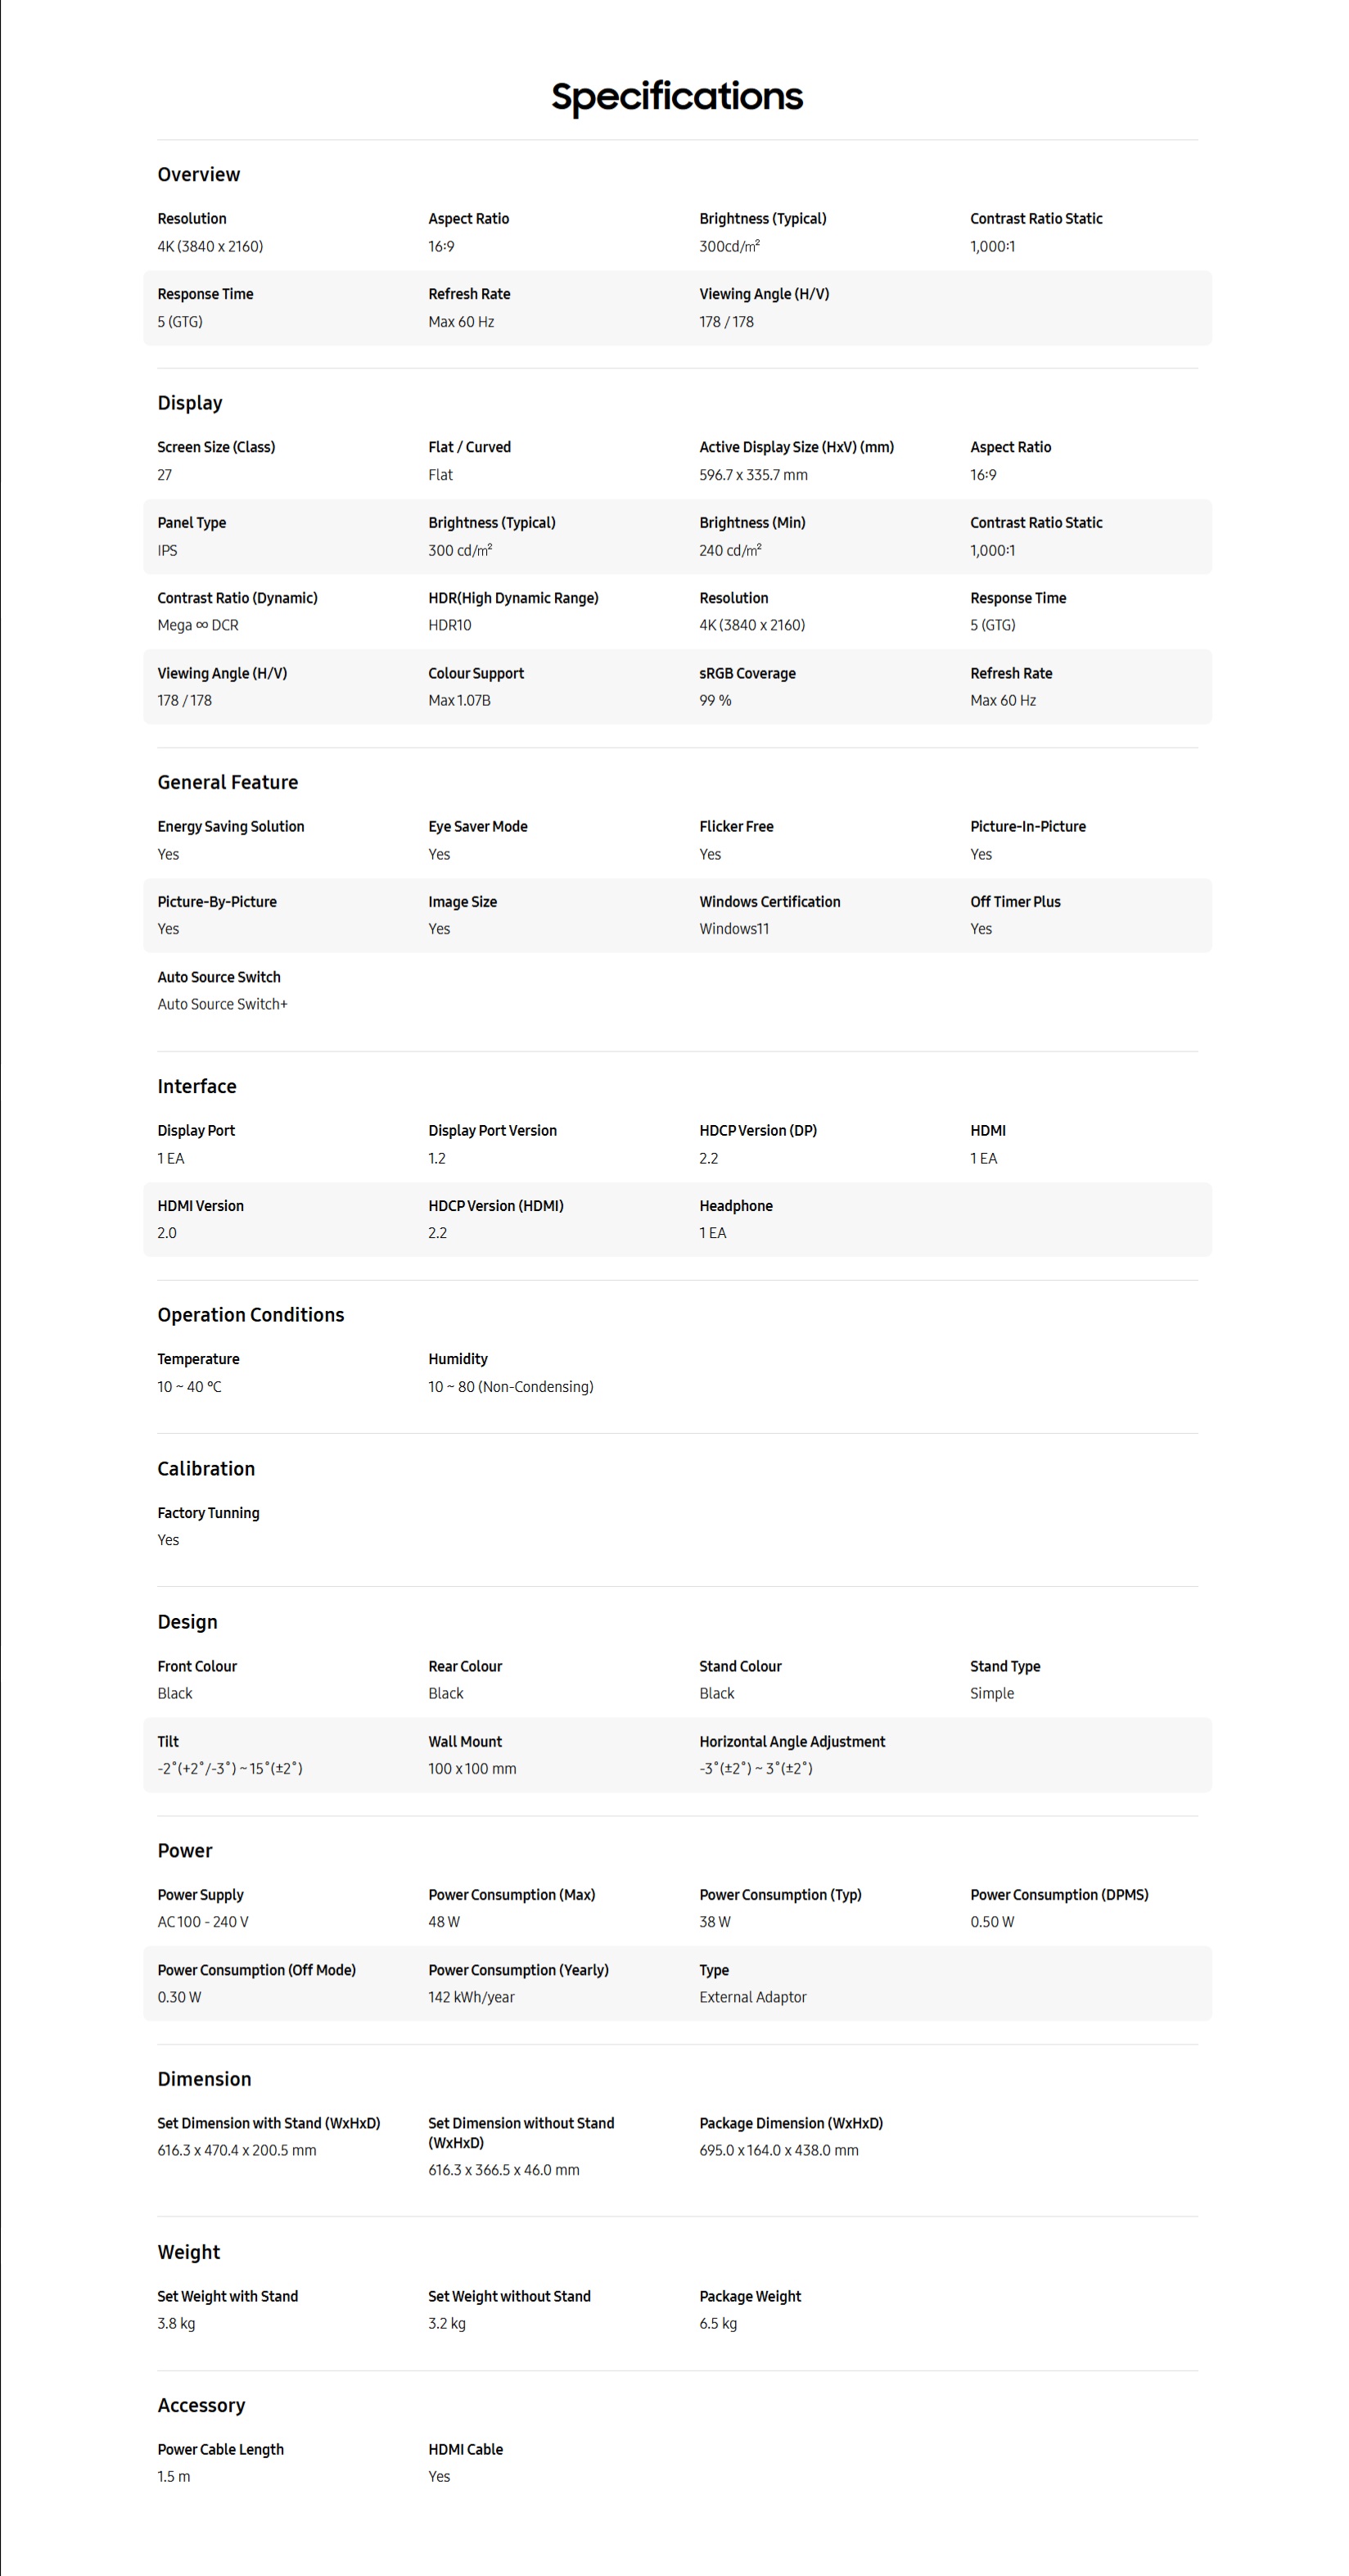Click the Specifications page heading
The width and height of the screenshot is (1349, 2576).
click(677, 97)
